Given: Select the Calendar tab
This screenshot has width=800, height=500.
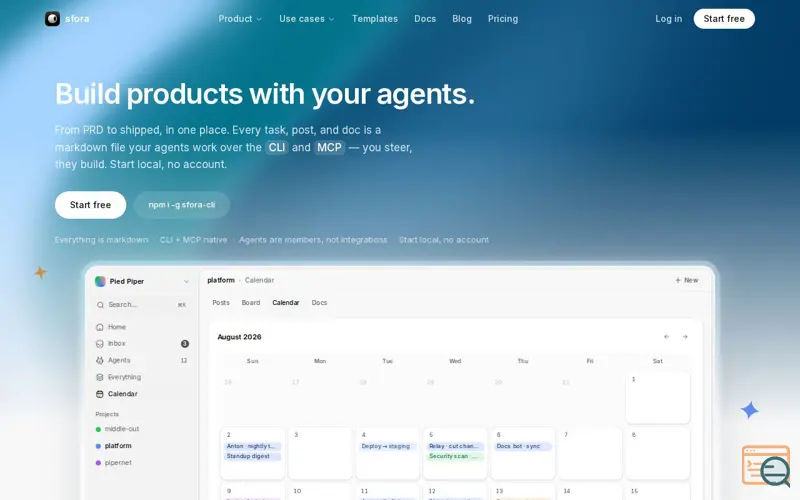Looking at the screenshot, I should tap(286, 303).
